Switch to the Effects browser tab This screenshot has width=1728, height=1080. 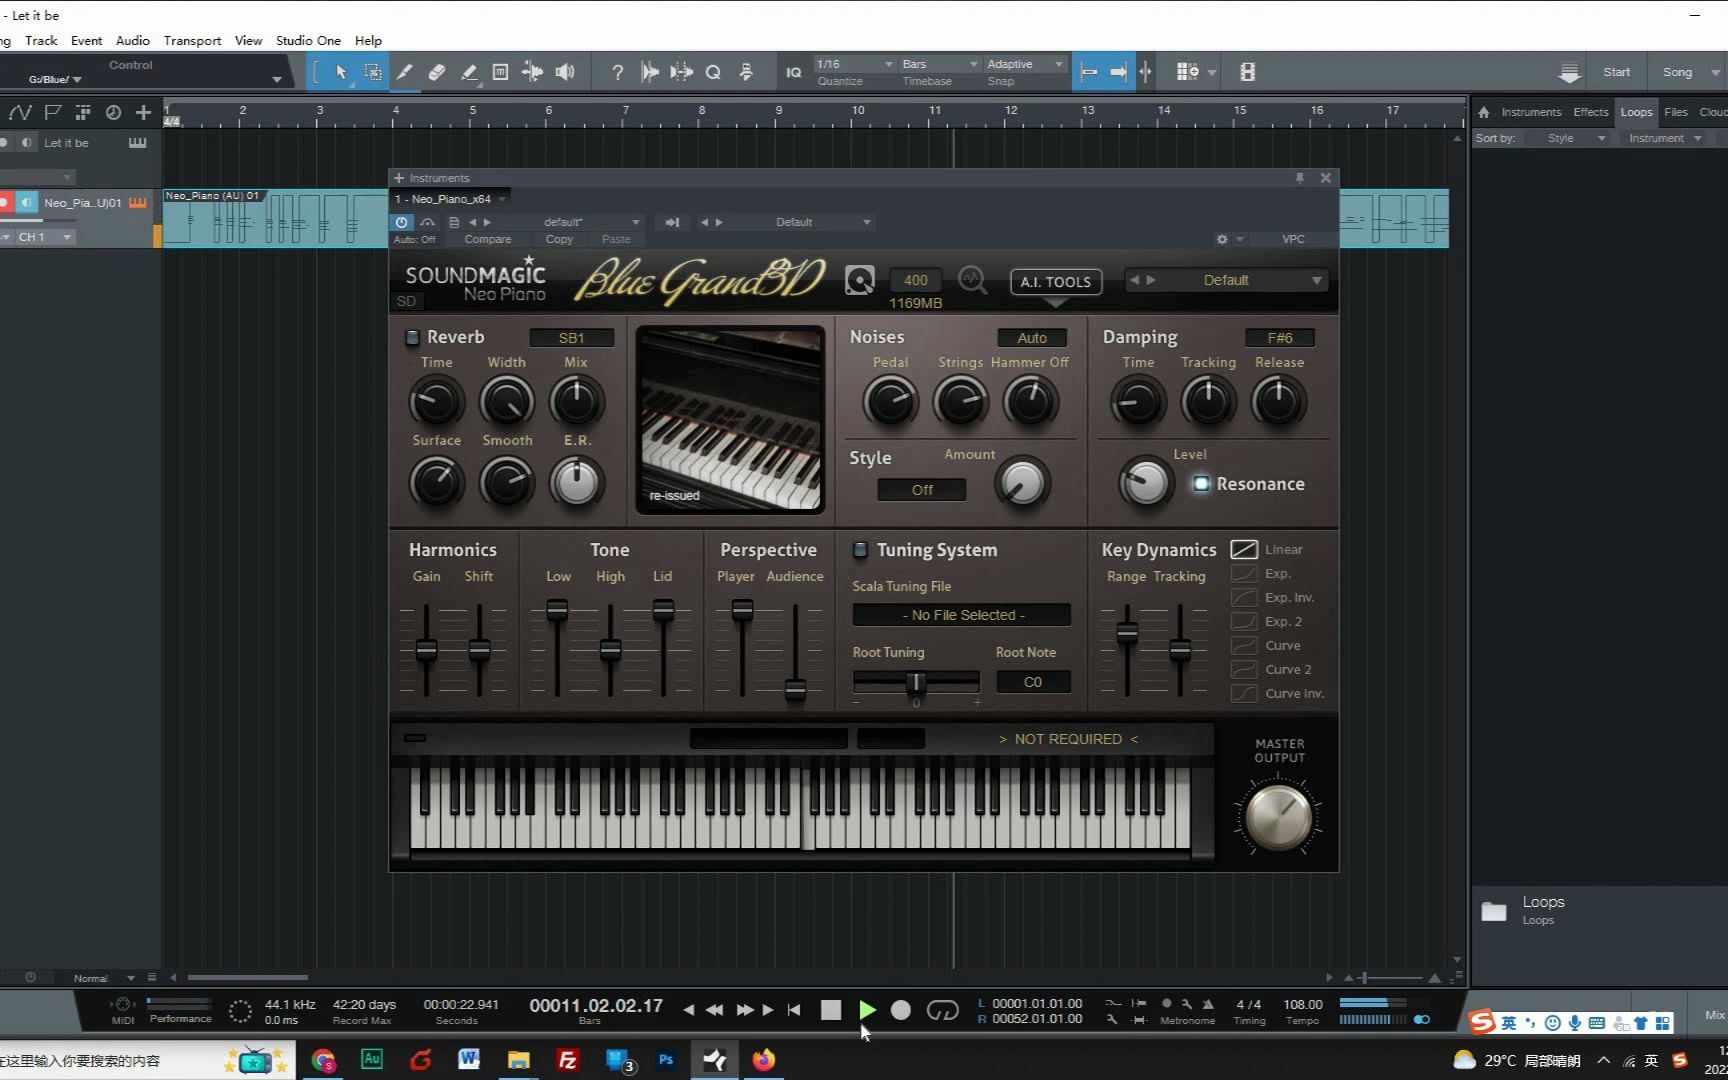point(1590,112)
